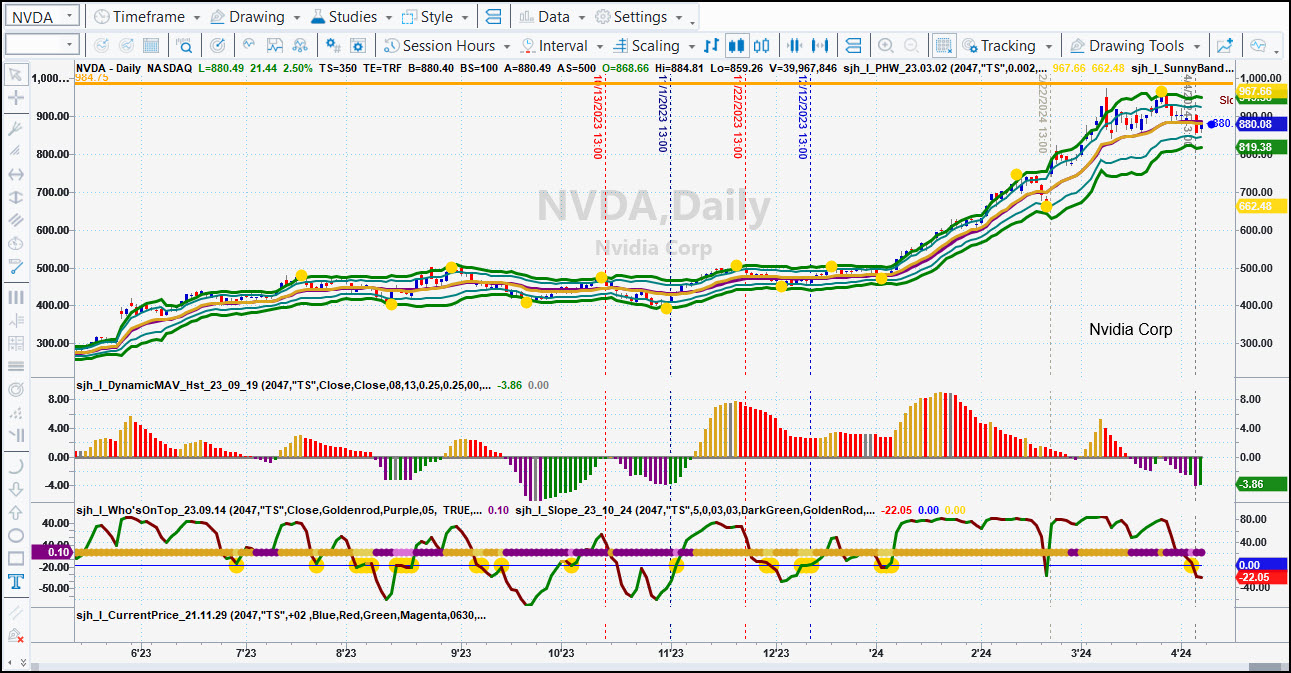Click the 11/22/2023 red vertical line marker
This screenshot has height=673, width=1291.
point(737,116)
